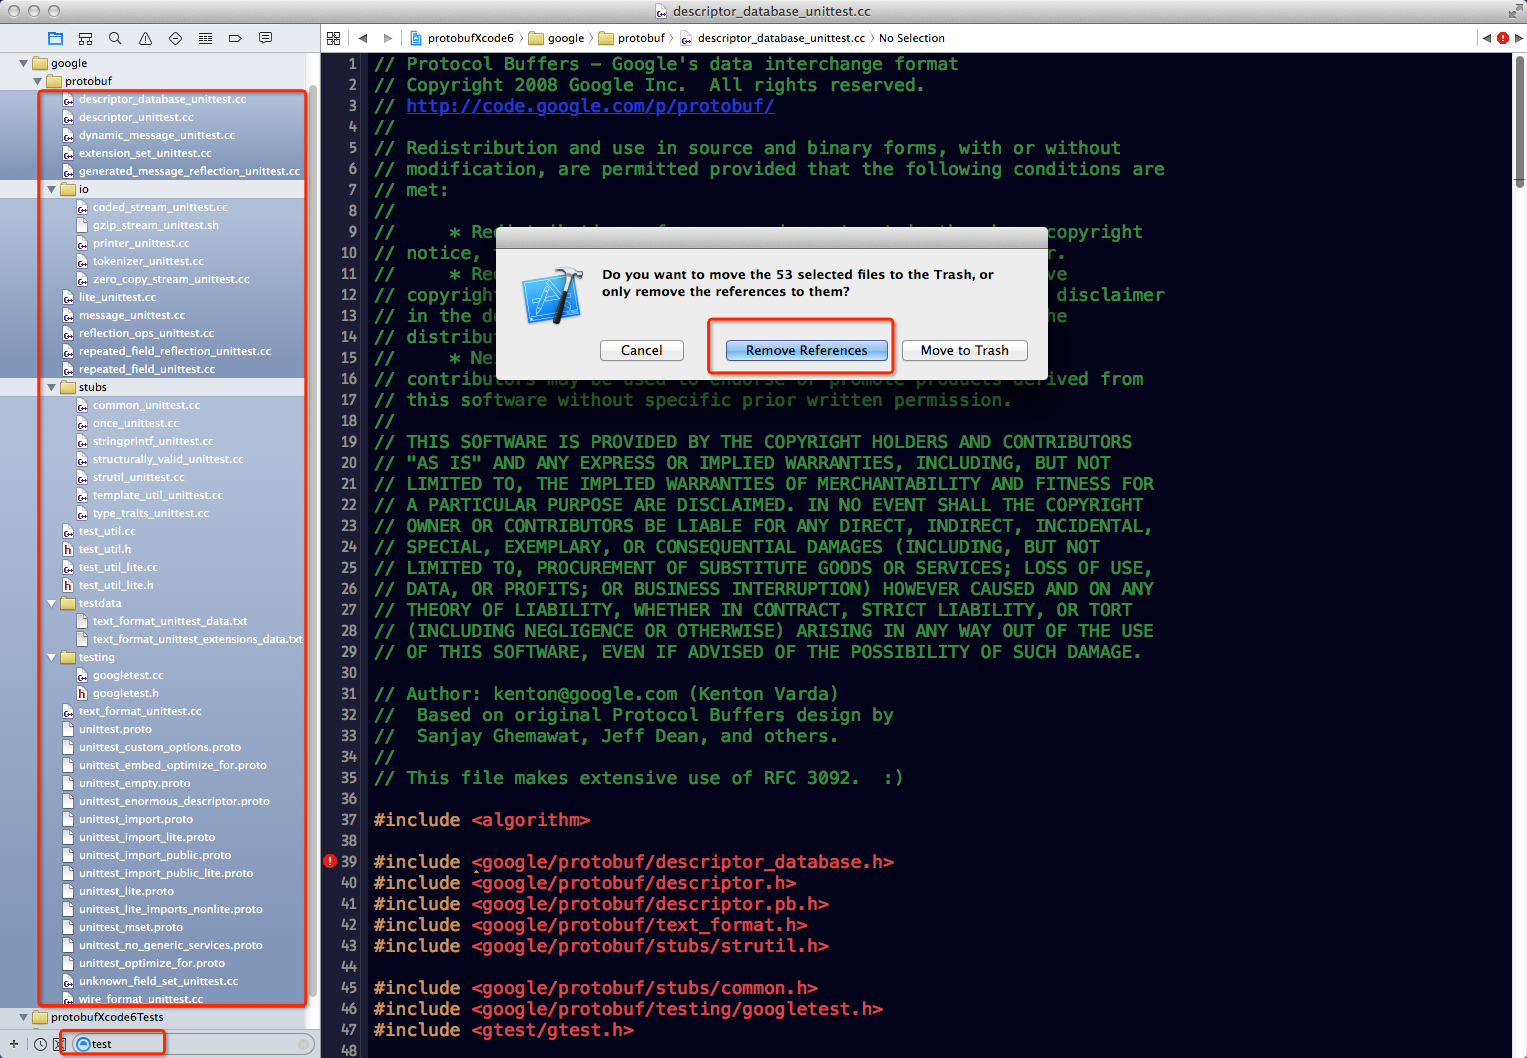This screenshot has height=1058, width=1527.
Task: Collapse the io folder
Action: tap(52, 189)
